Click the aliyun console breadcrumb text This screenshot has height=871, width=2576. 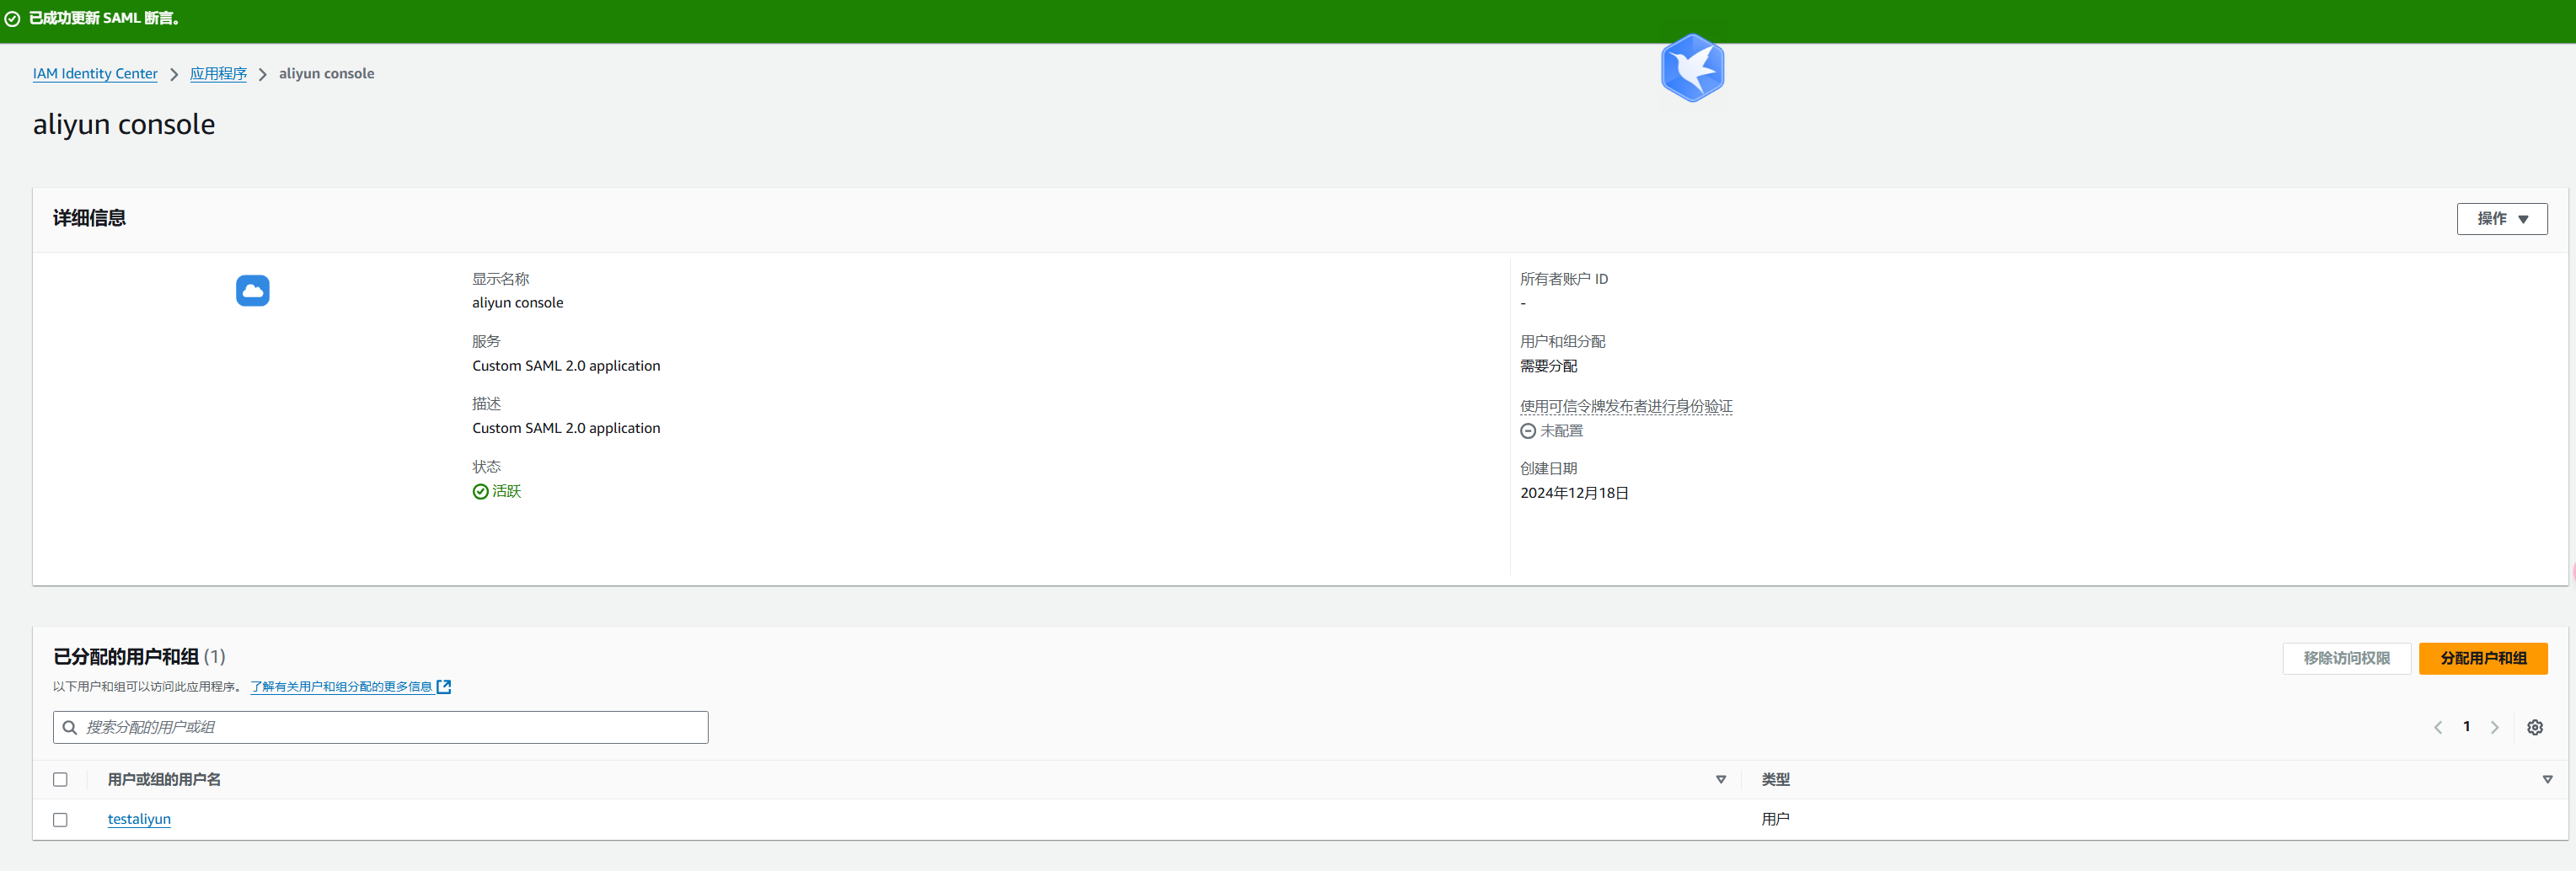pos(326,74)
